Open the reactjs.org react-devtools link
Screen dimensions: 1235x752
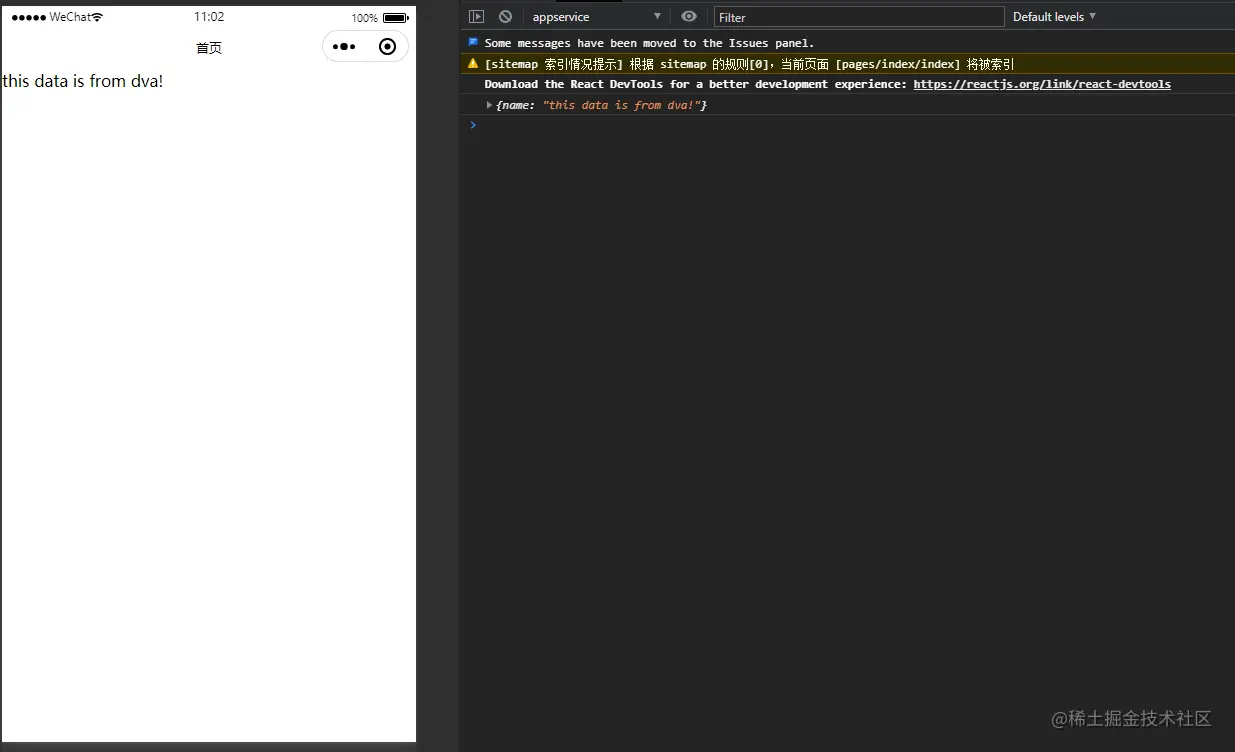click(x=1042, y=84)
